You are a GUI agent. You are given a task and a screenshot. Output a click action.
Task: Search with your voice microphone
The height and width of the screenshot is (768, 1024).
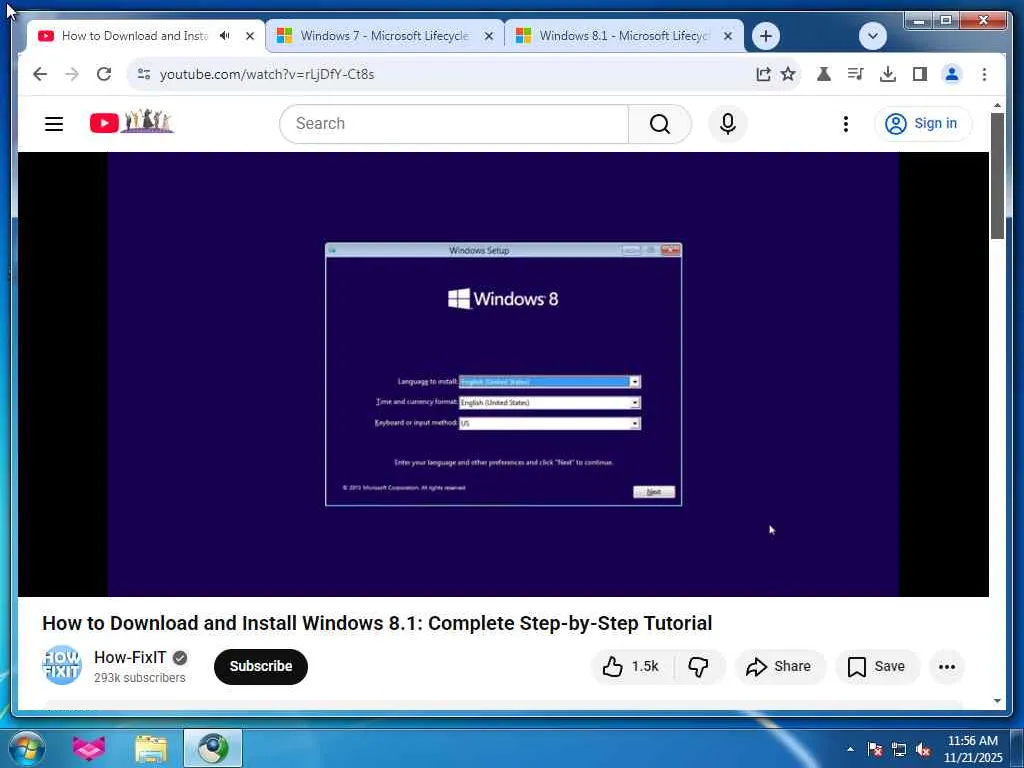click(x=728, y=123)
